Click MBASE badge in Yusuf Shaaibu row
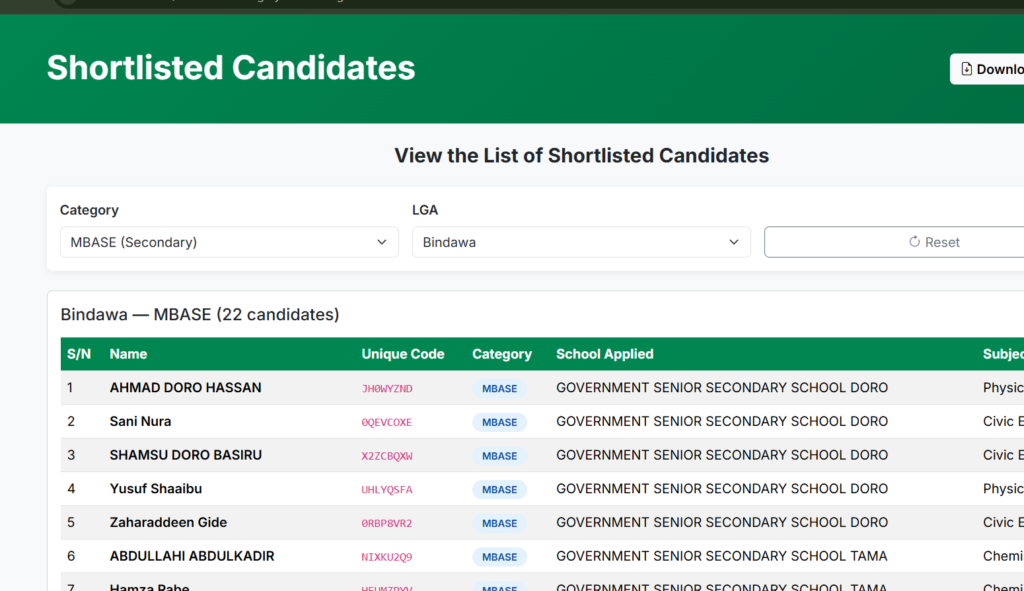This screenshot has height=591, width=1024. click(500, 490)
